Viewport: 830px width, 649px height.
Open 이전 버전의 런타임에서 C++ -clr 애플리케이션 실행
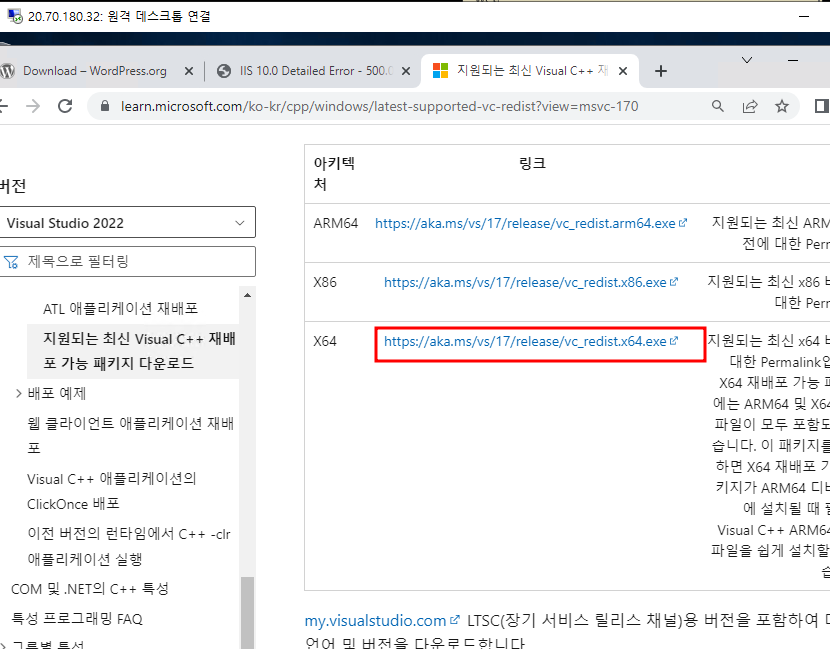pos(129,546)
